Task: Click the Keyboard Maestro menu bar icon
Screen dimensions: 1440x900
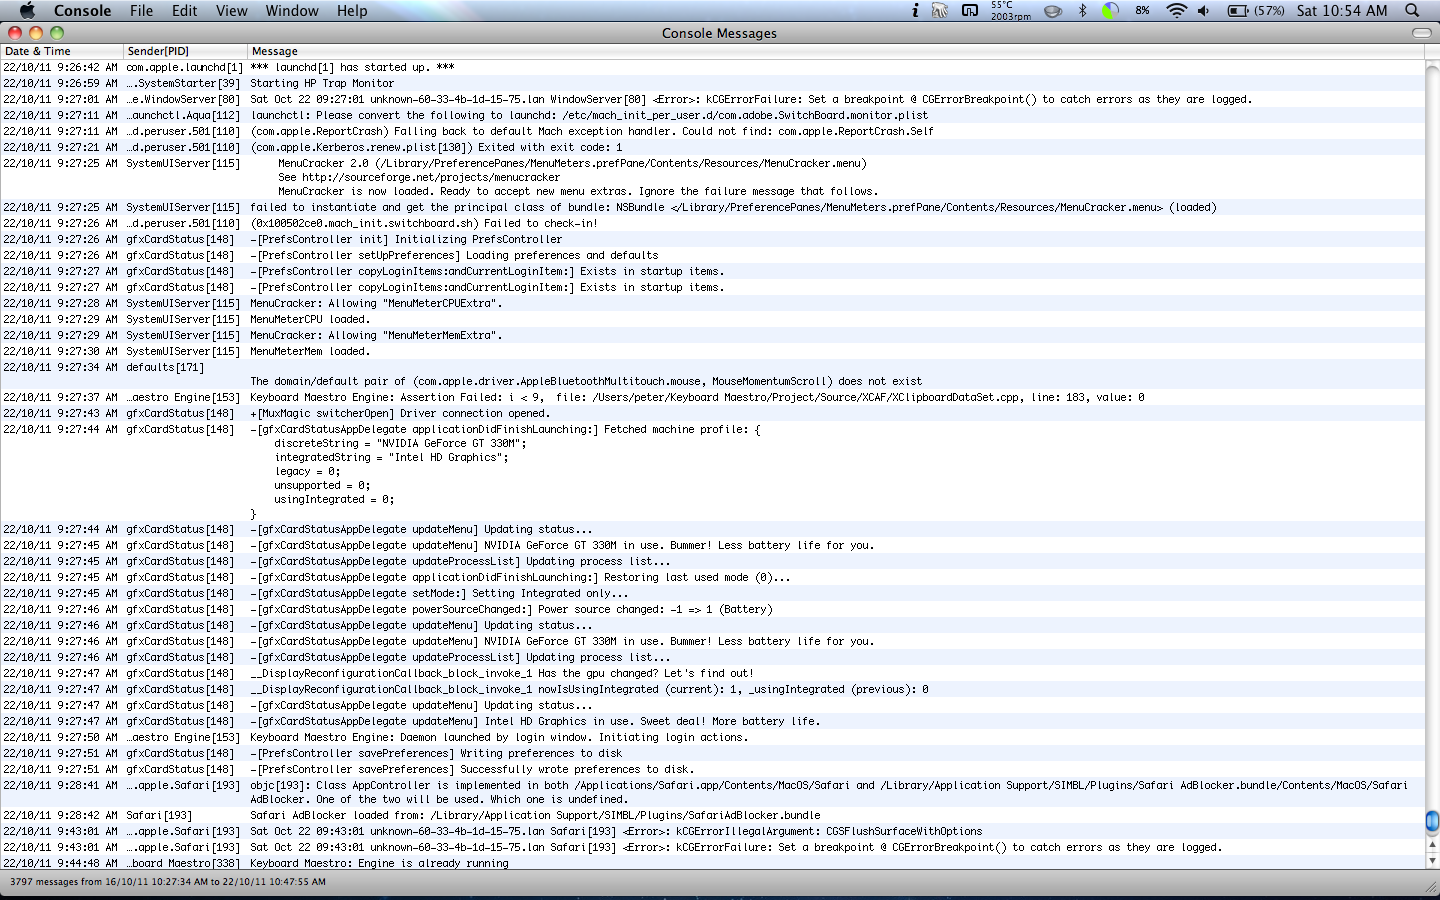Action: coord(970,11)
